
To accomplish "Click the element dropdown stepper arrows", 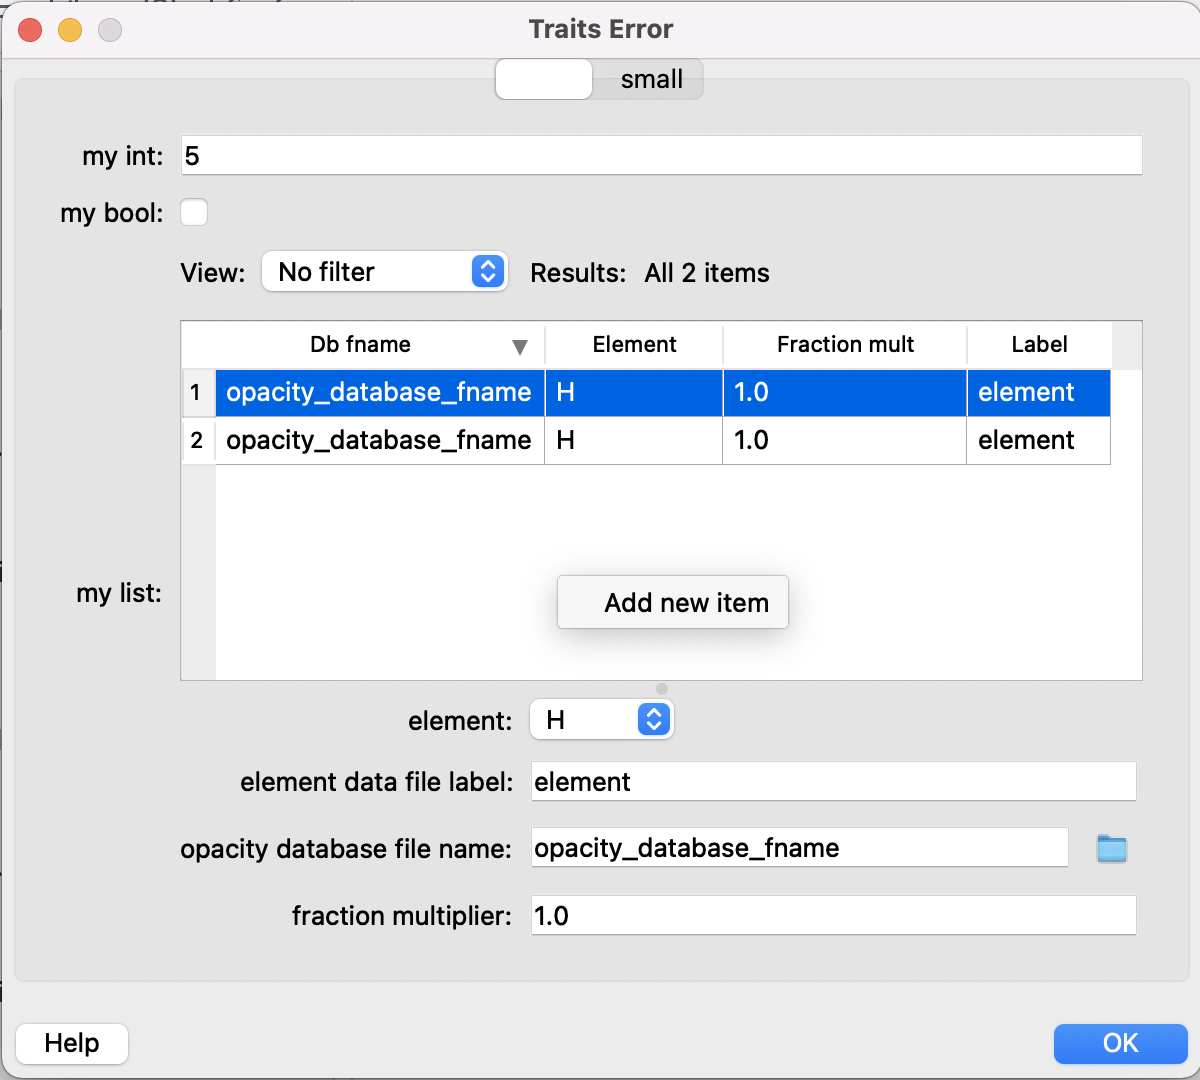I will 655,719.
